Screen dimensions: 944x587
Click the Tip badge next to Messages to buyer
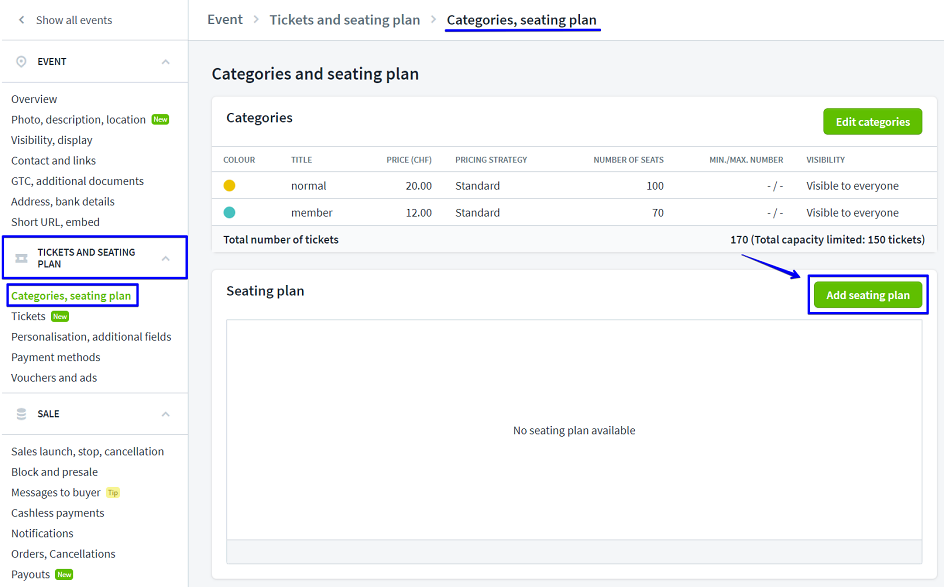pos(113,493)
